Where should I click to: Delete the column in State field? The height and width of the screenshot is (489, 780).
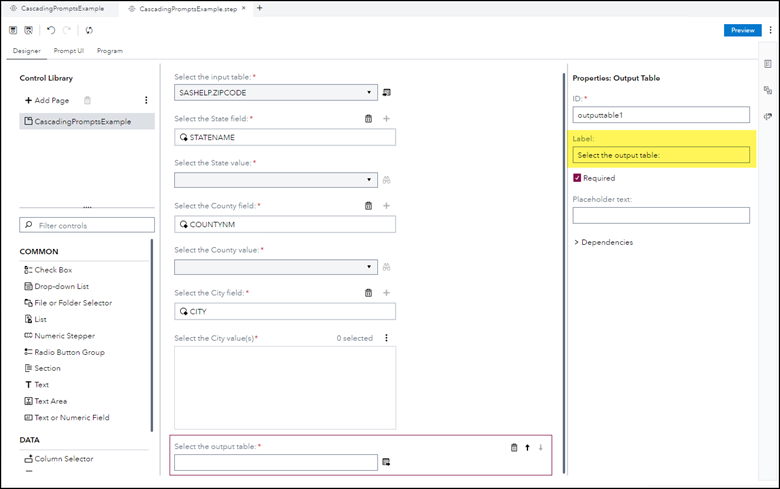point(369,118)
